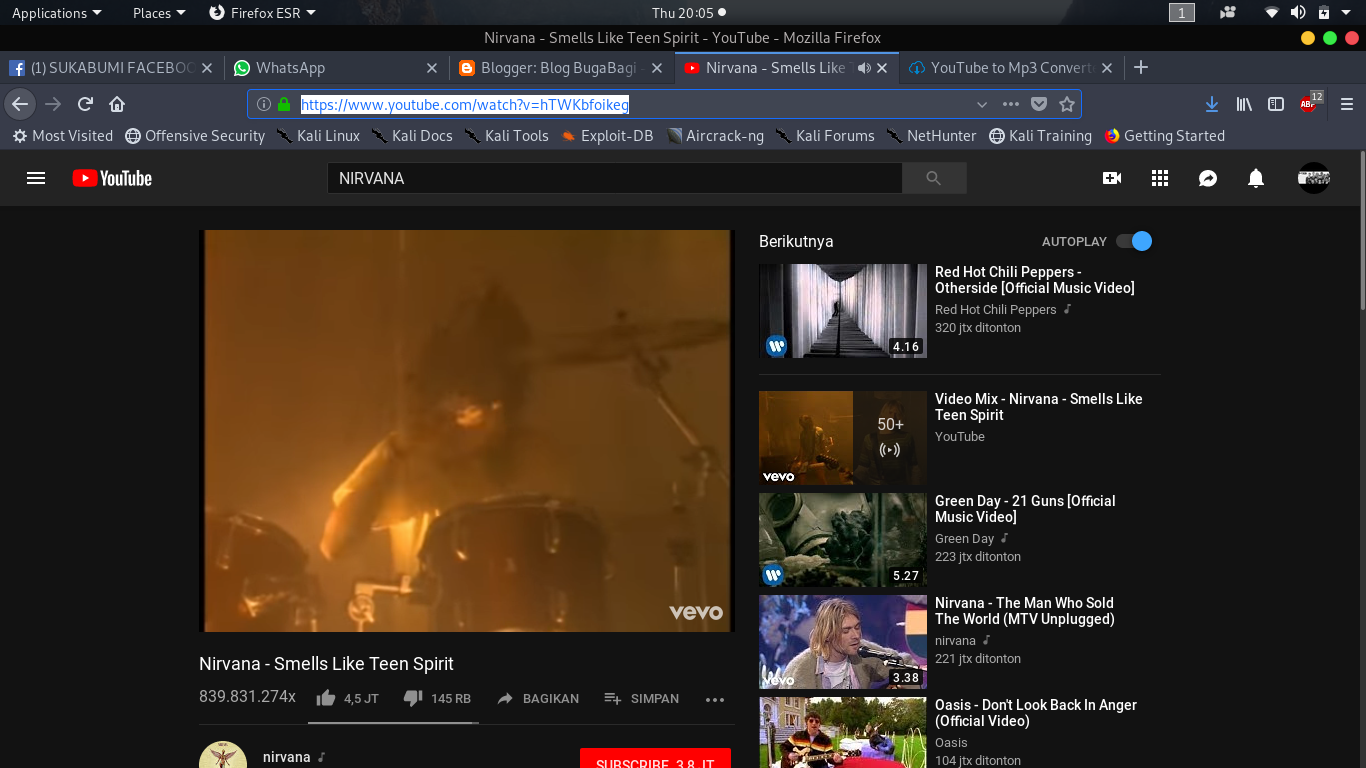Subscribe to the nirvana channel
This screenshot has width=1366, height=768.
(x=655, y=758)
